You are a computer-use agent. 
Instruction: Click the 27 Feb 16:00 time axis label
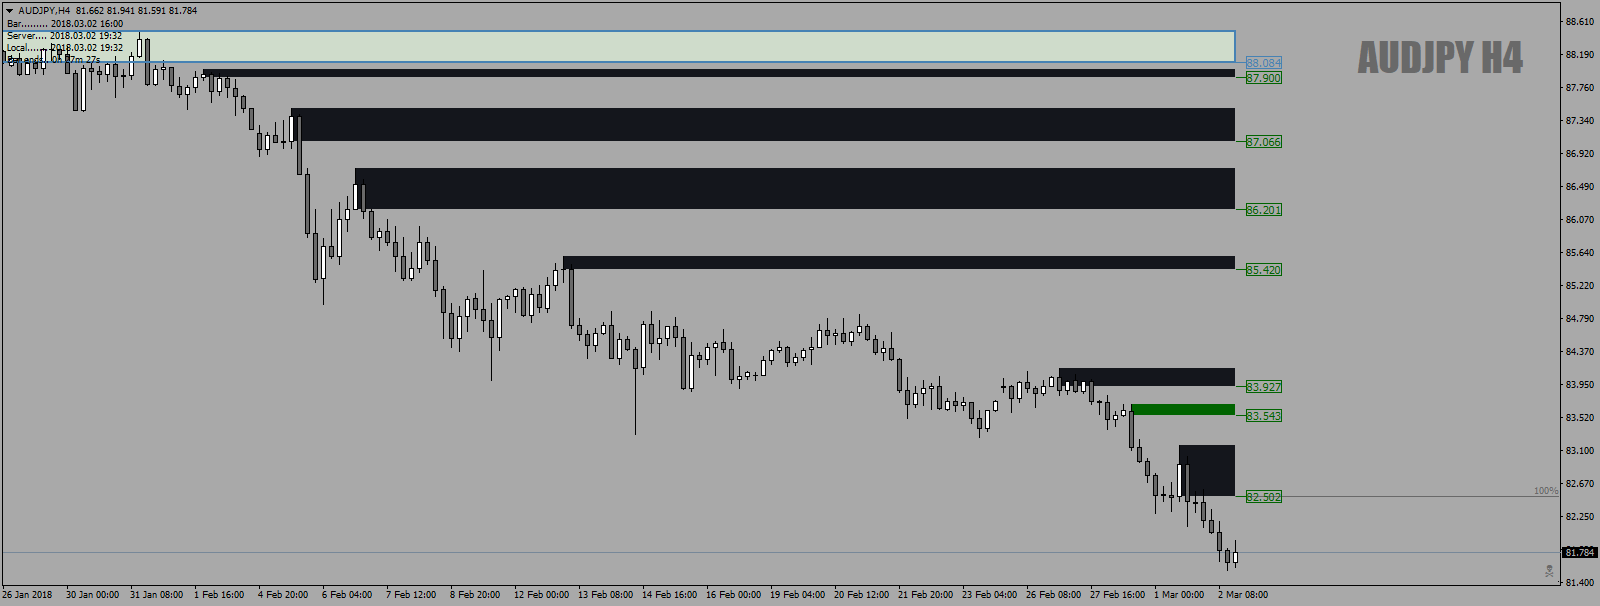pos(1117,595)
